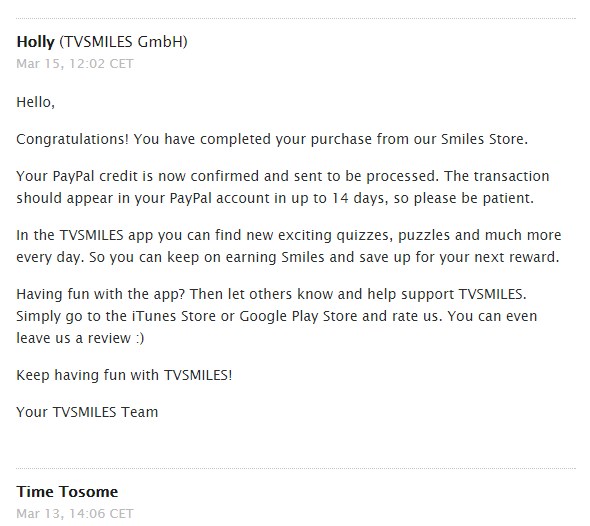The width and height of the screenshot is (590, 526).
Task: Click the Hello greeting line
Action: [35, 102]
